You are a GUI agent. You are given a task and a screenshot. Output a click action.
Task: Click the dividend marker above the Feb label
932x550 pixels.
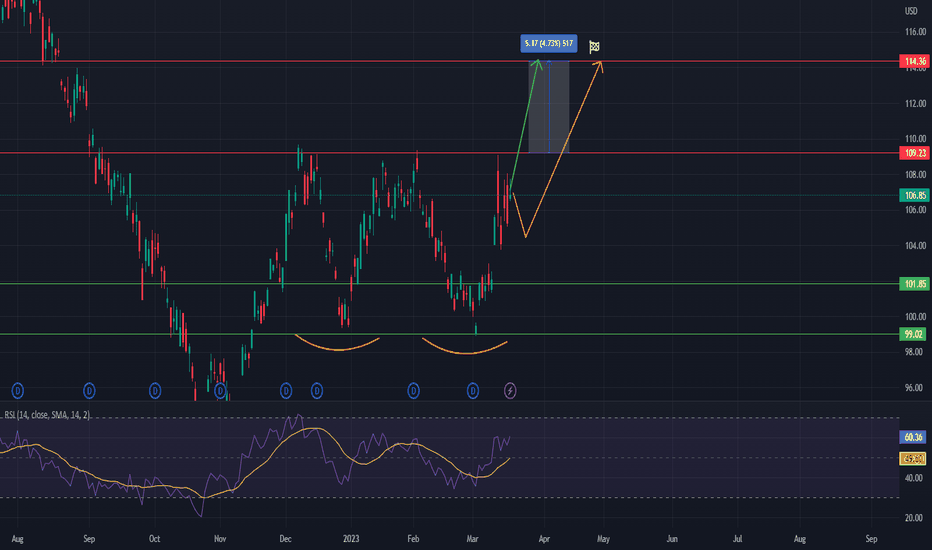[413, 391]
